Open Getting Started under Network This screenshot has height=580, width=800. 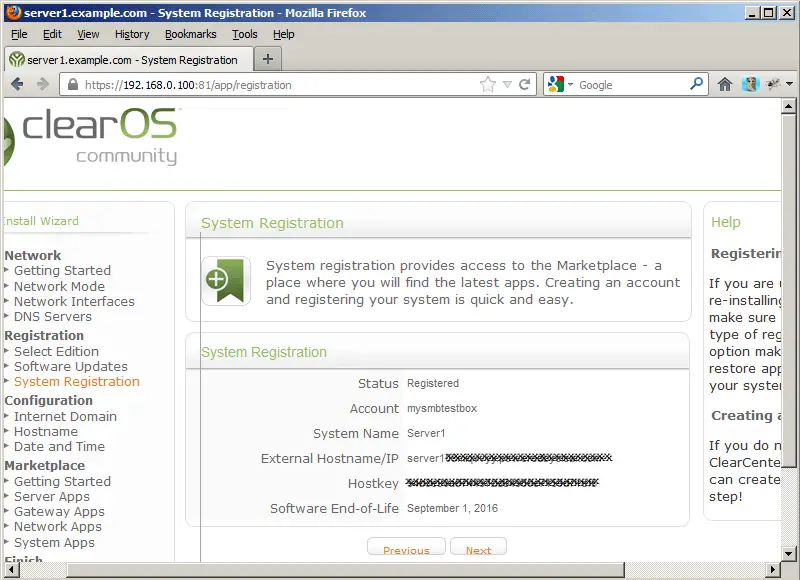(x=62, y=270)
